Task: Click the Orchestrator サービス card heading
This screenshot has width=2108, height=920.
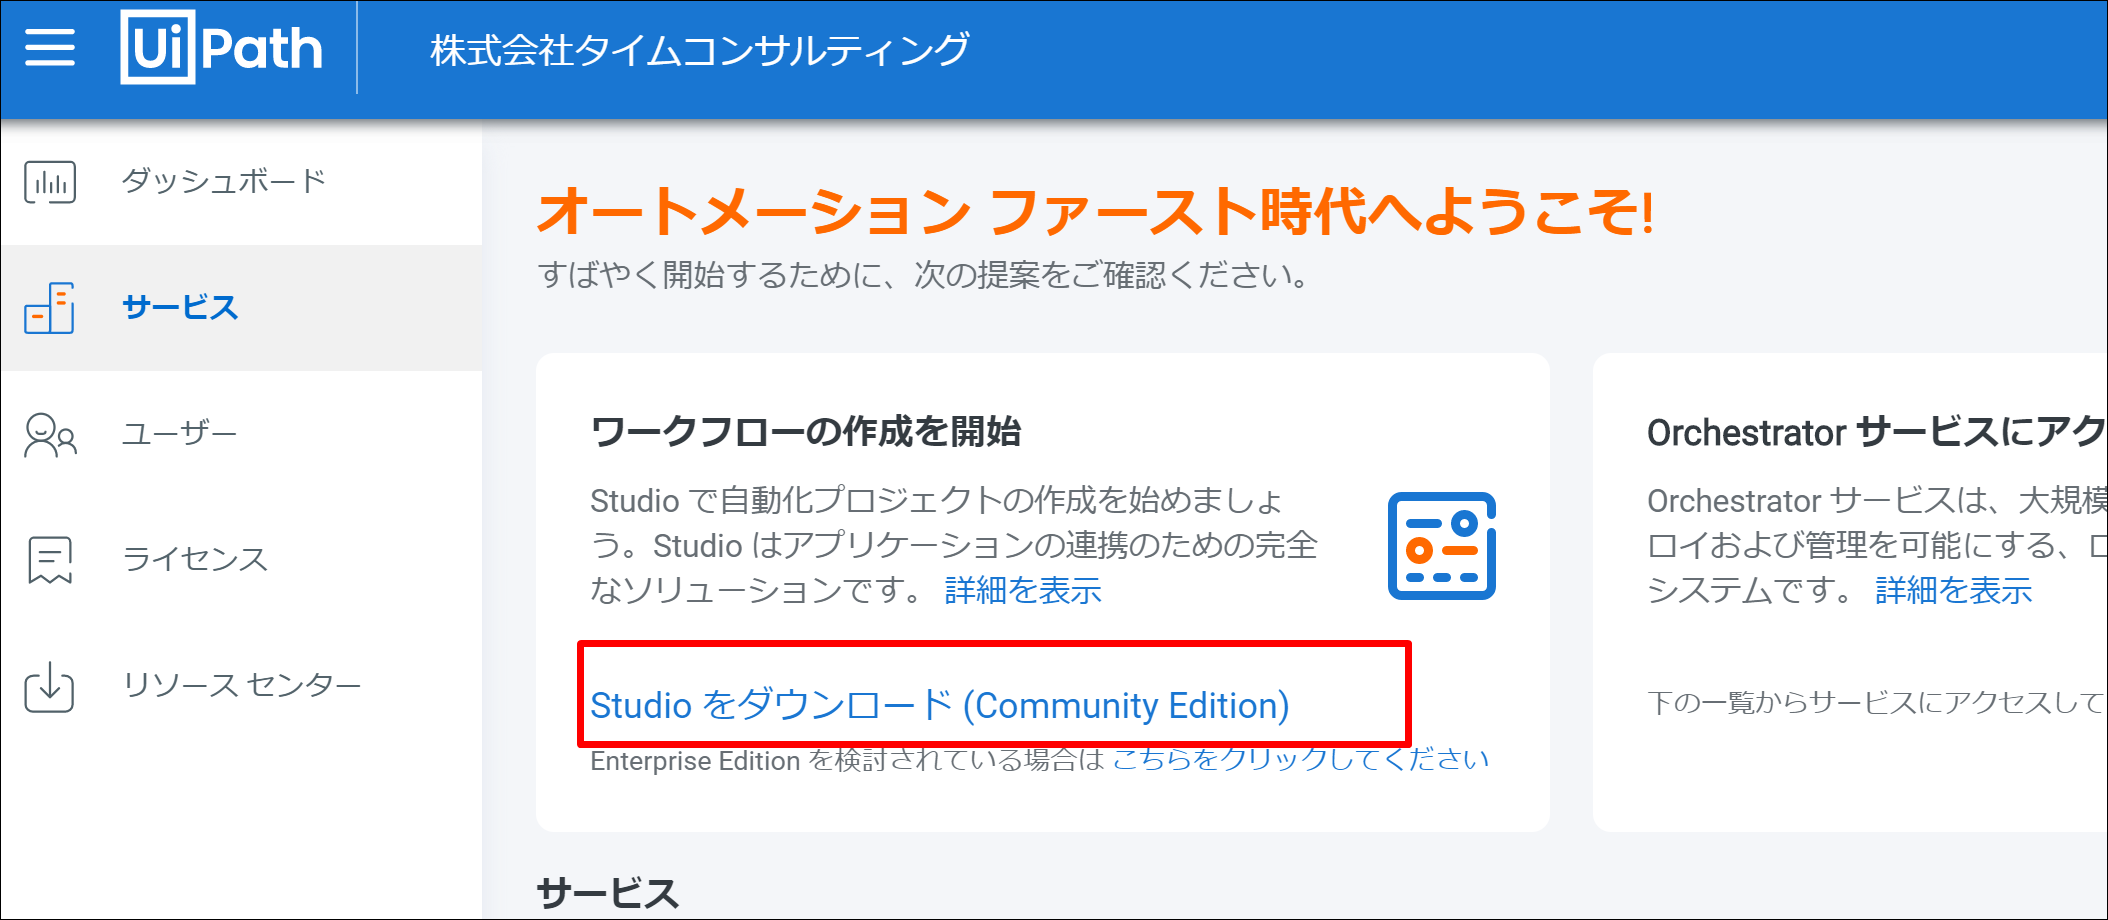Action: click(1877, 432)
